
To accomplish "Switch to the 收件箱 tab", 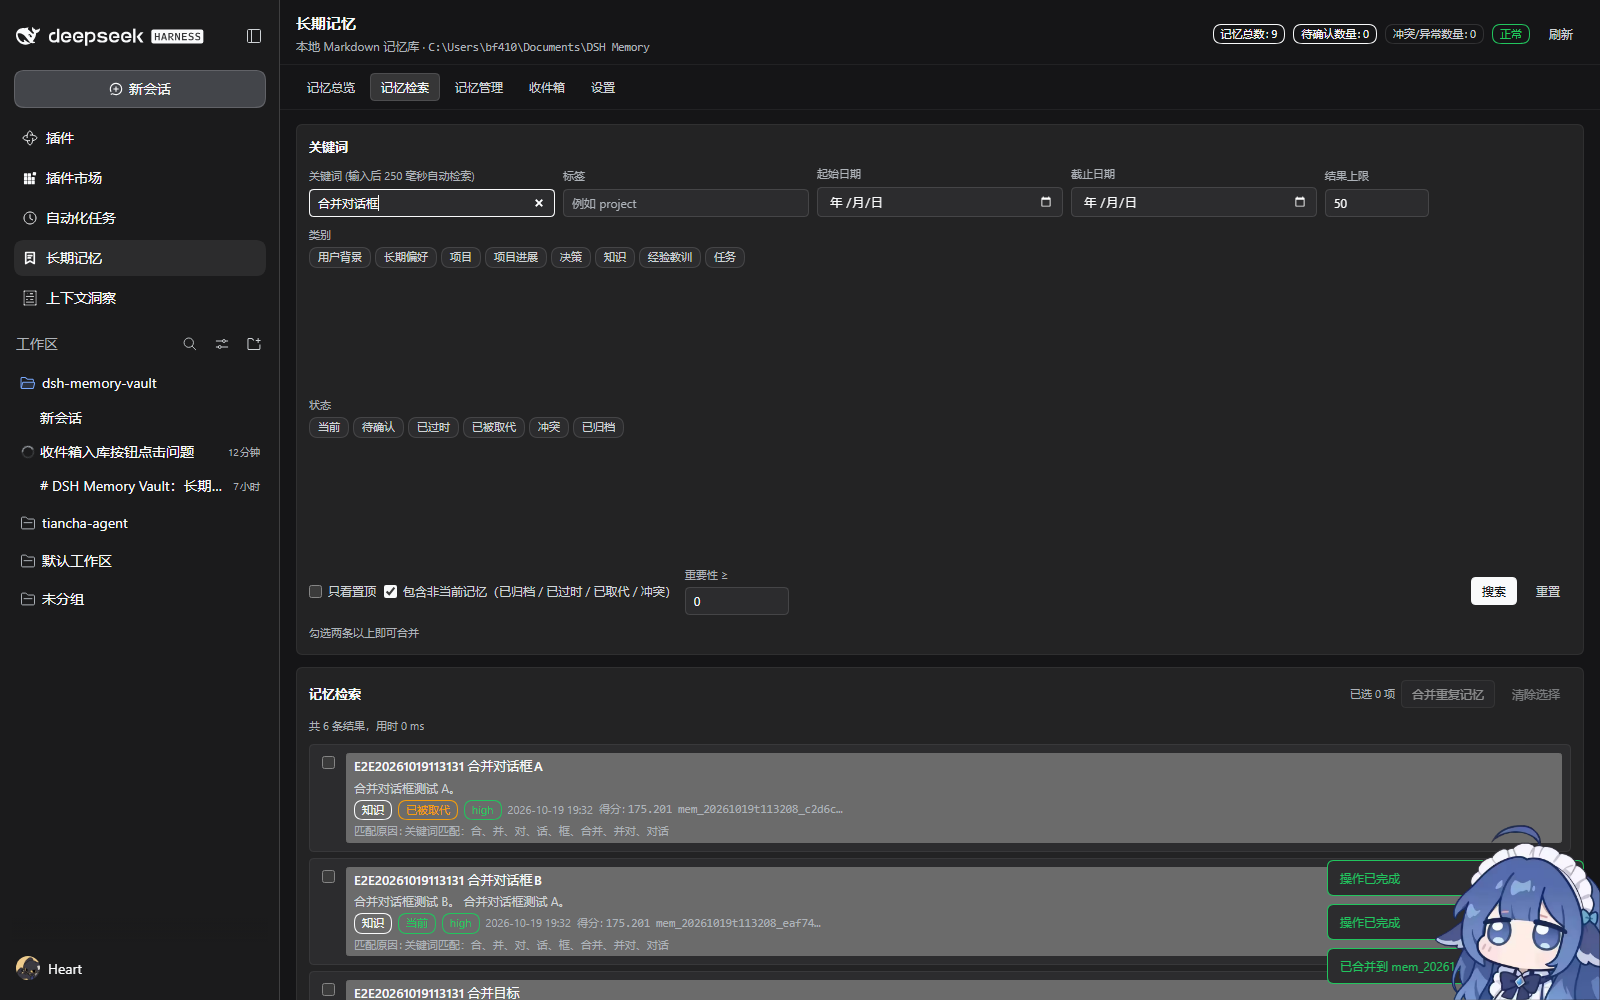I will pyautogui.click(x=547, y=88).
